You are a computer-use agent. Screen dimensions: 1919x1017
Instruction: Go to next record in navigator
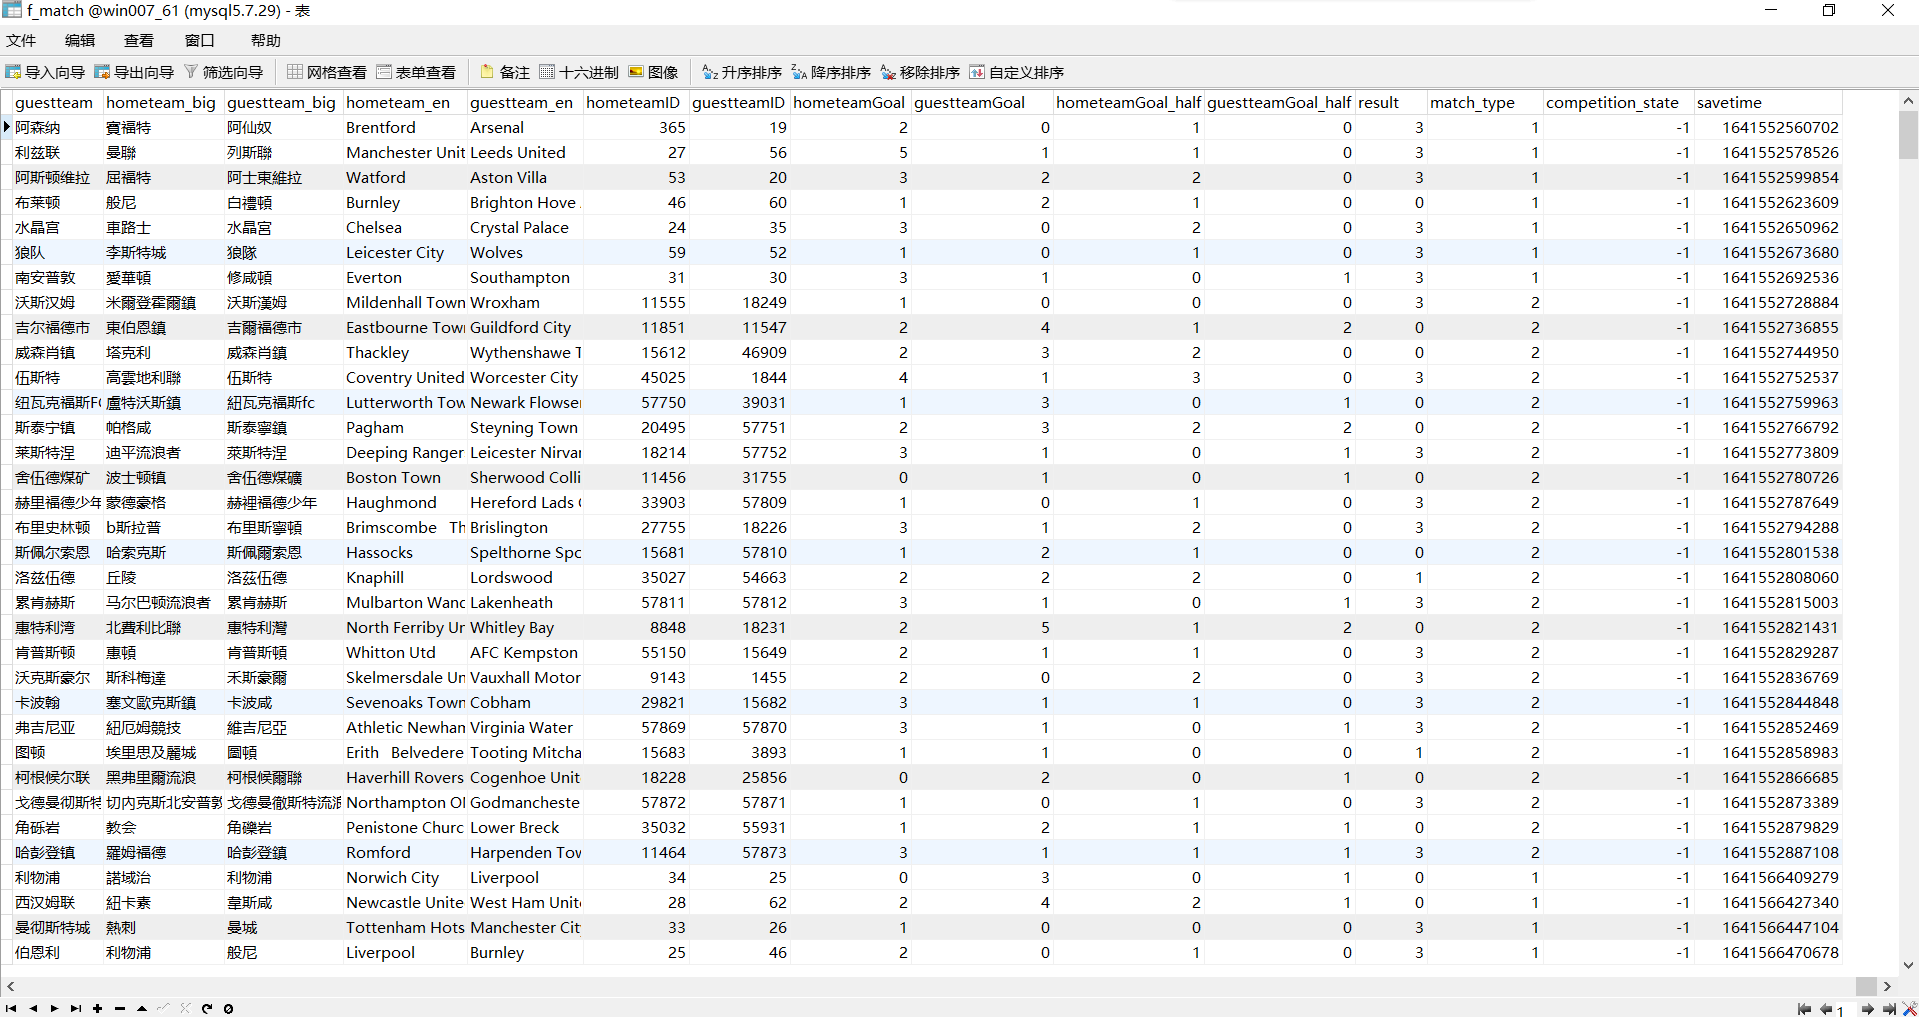[54, 1008]
